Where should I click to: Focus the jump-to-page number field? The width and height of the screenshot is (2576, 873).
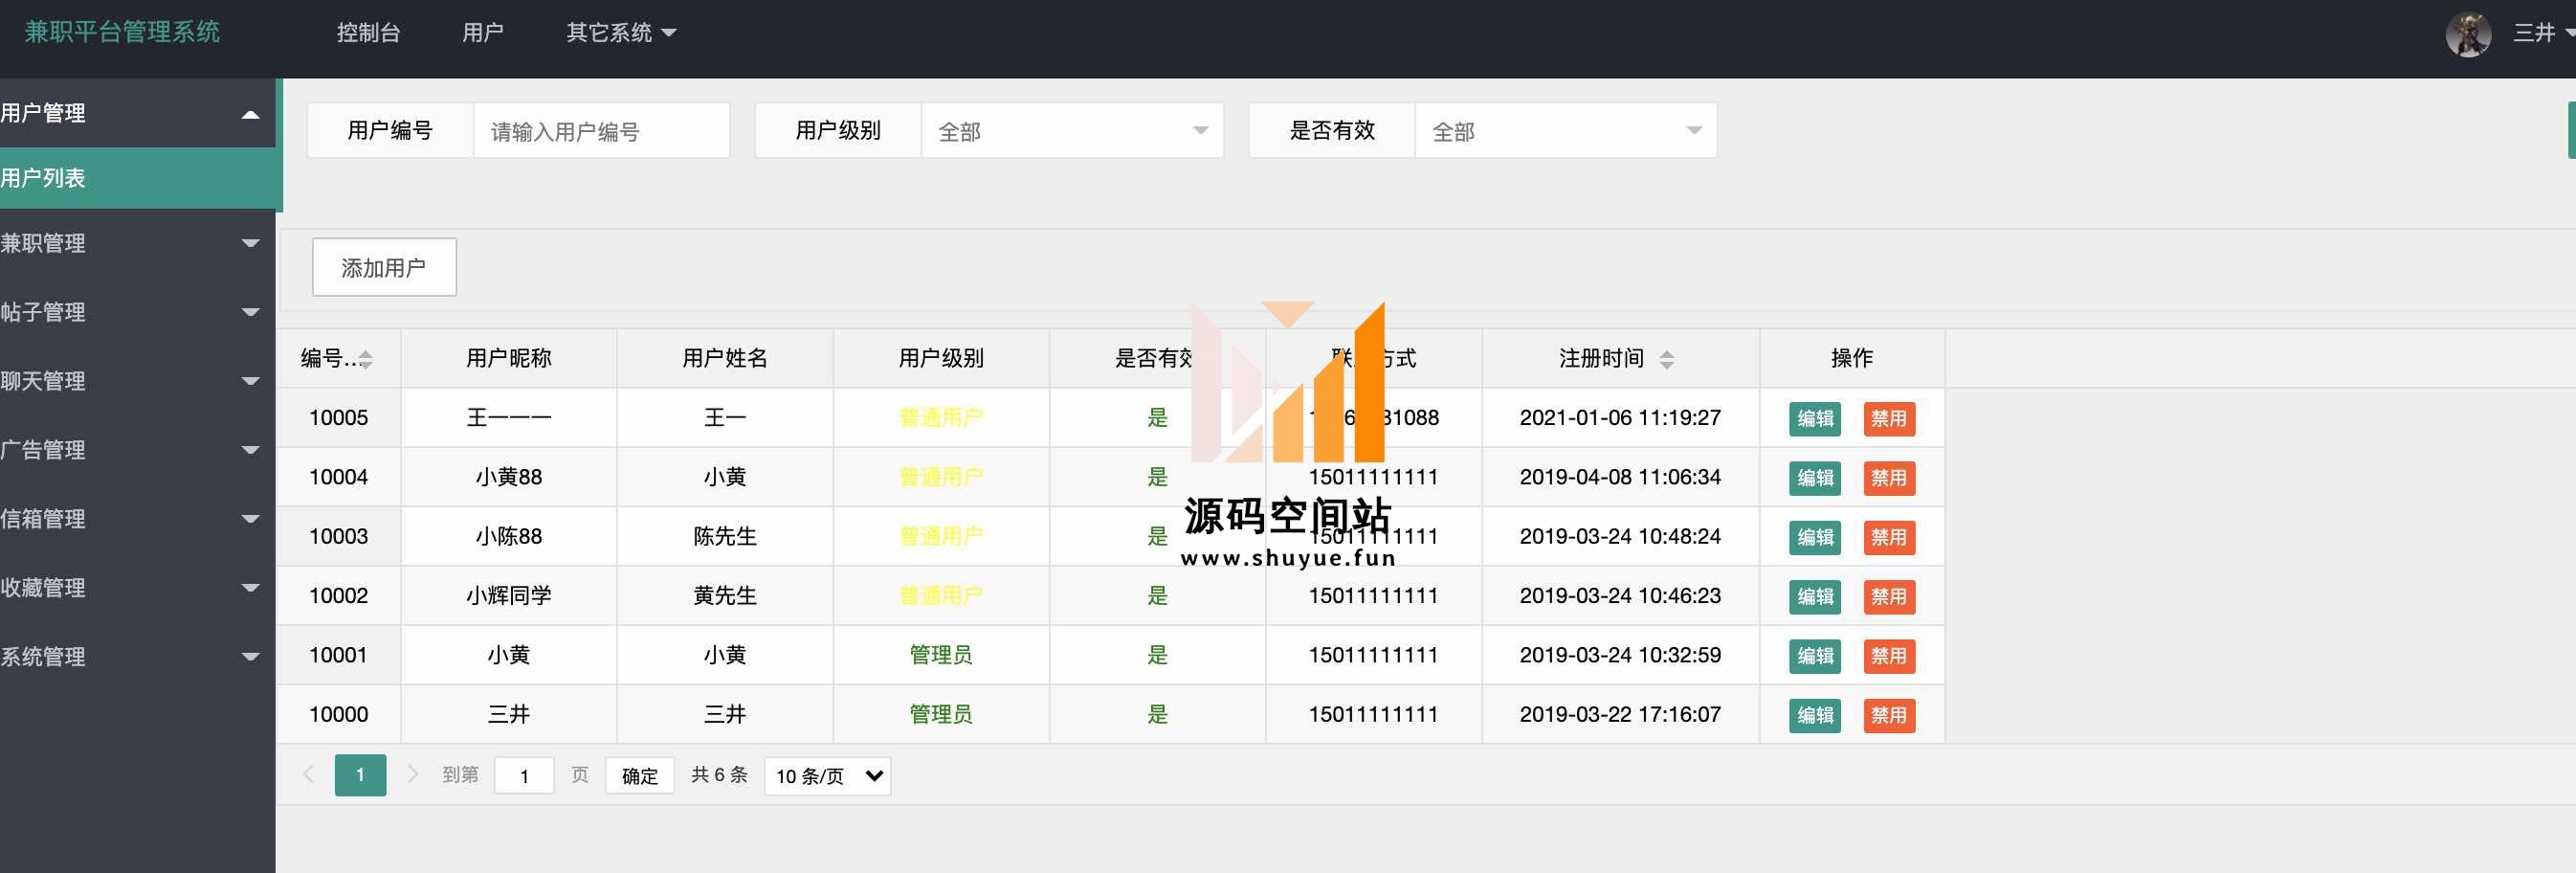(x=524, y=776)
